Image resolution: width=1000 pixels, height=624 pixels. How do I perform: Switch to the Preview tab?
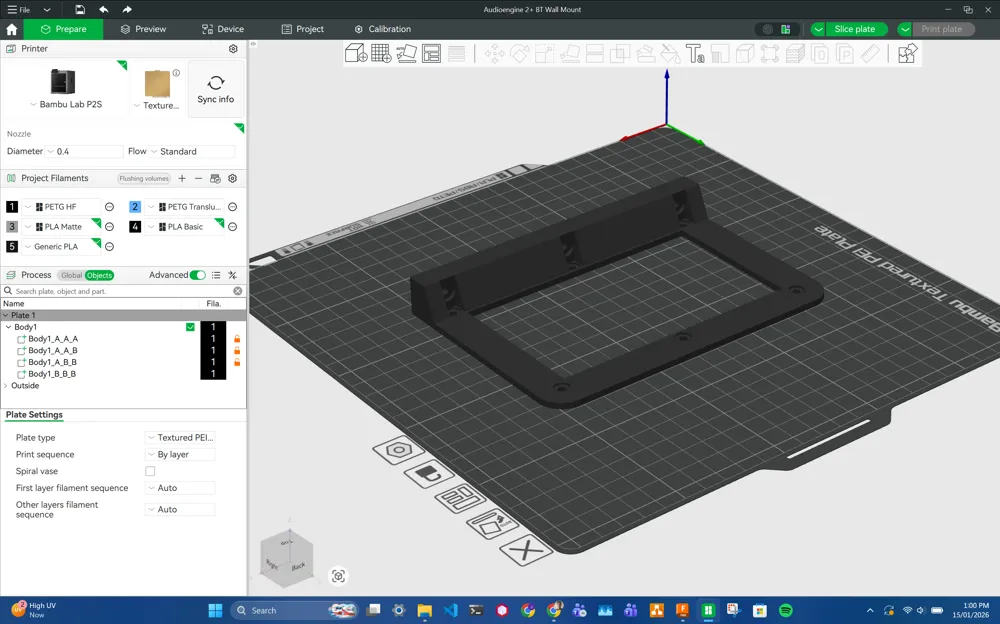(x=143, y=29)
